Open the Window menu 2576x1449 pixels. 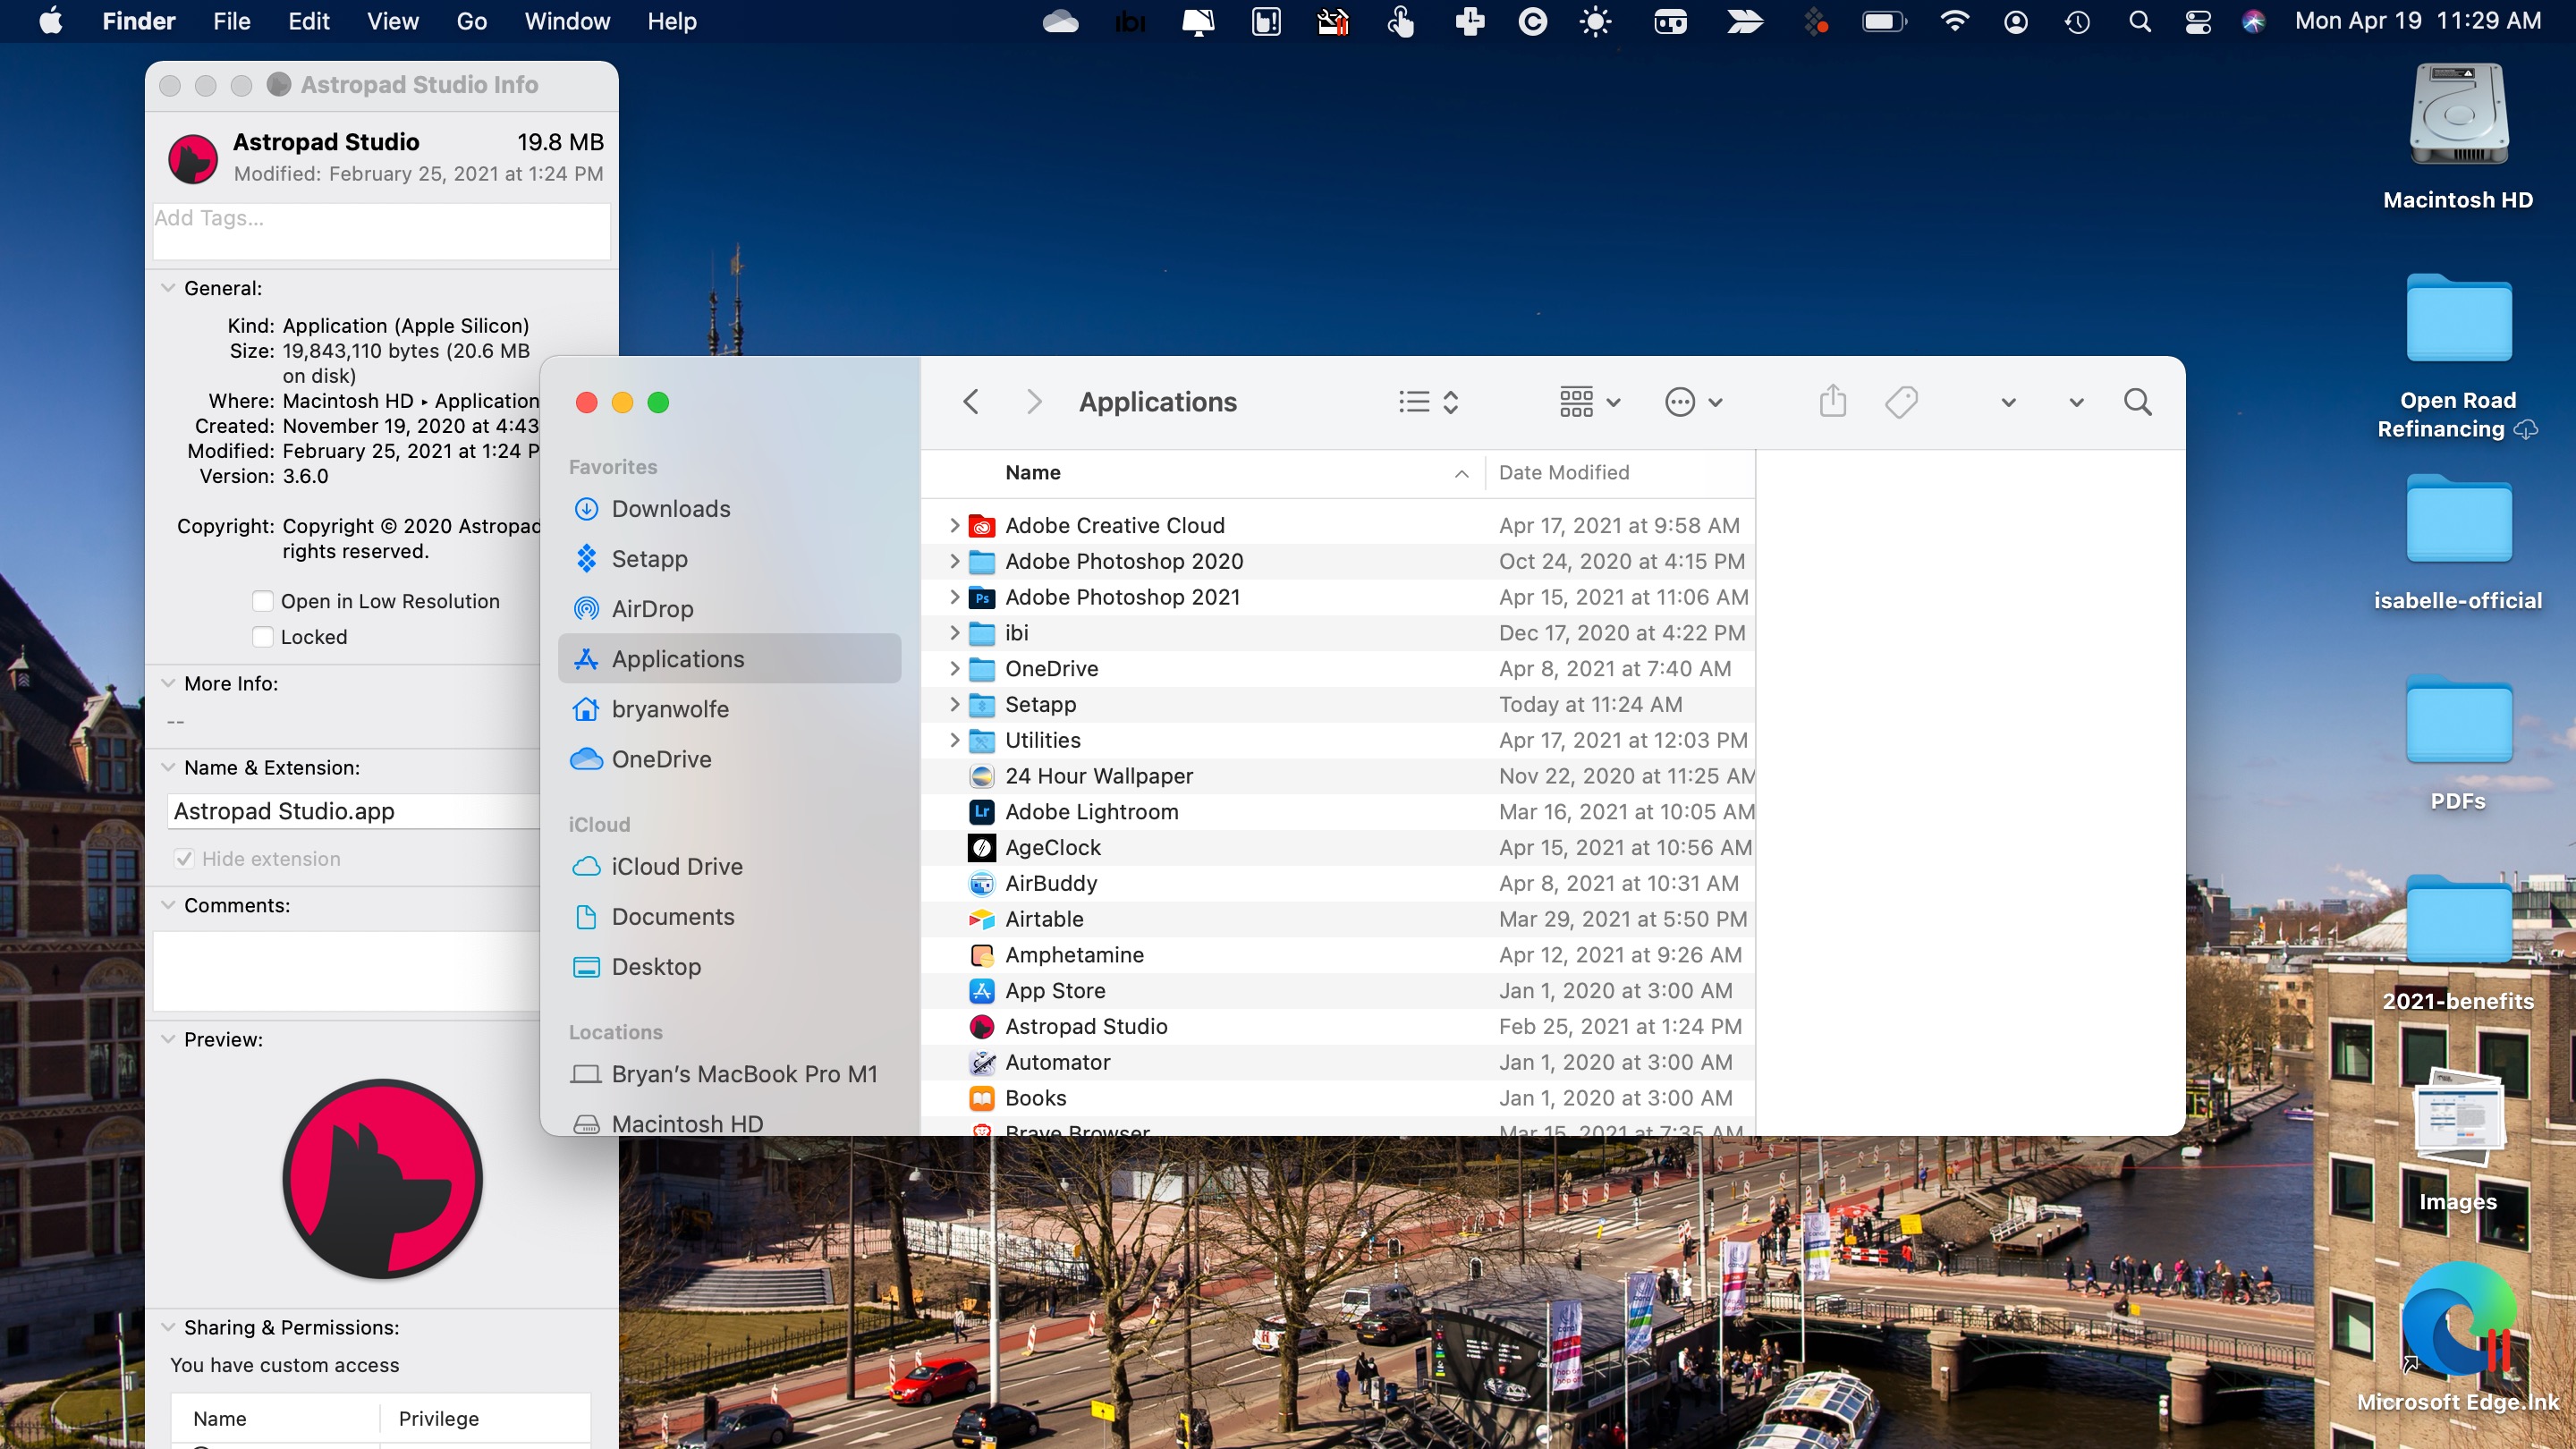coord(567,21)
